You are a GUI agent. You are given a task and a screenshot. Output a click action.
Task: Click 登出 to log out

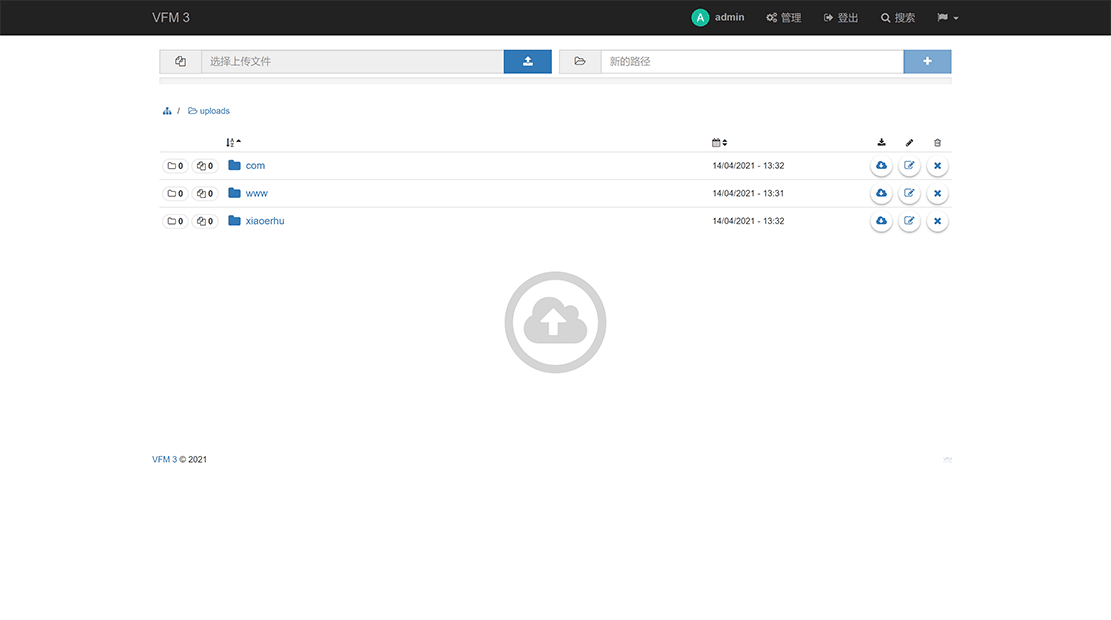(x=841, y=18)
